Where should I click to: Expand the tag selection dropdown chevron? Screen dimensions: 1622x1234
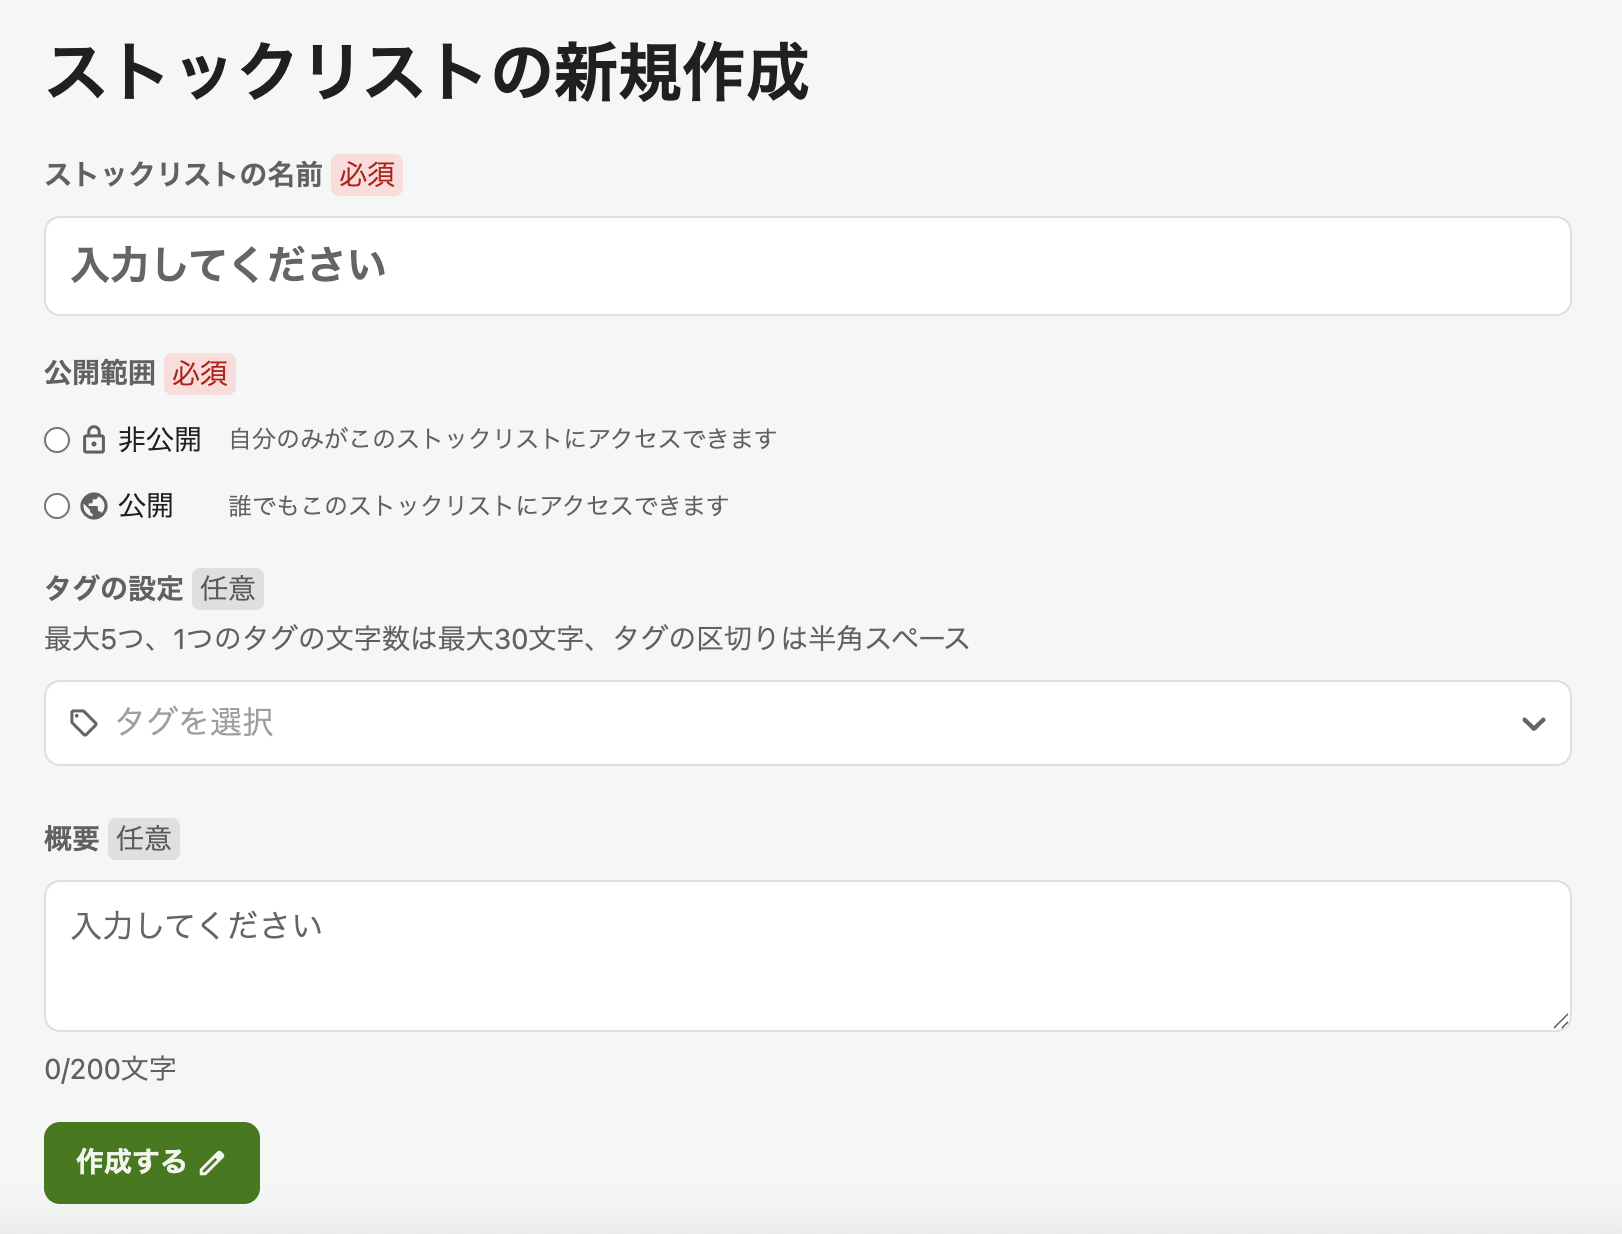1533,722
